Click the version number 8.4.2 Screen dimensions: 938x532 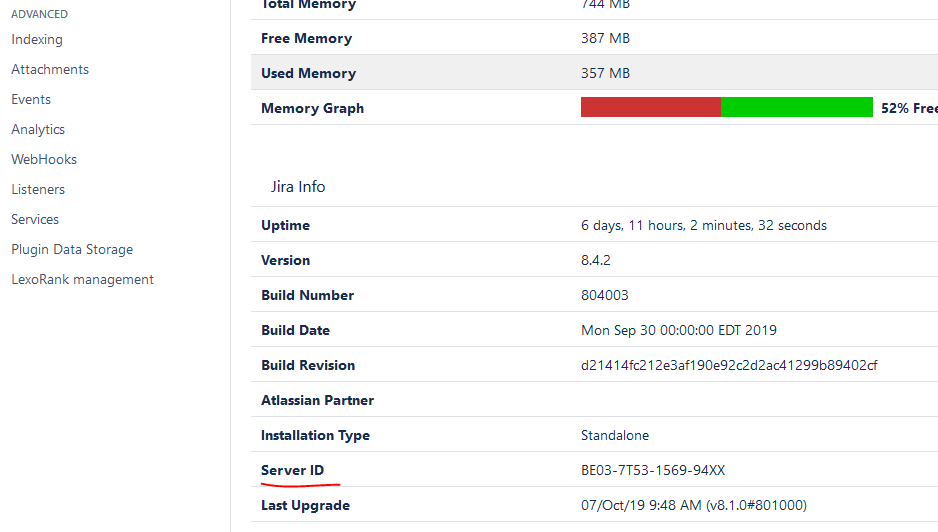(596, 260)
